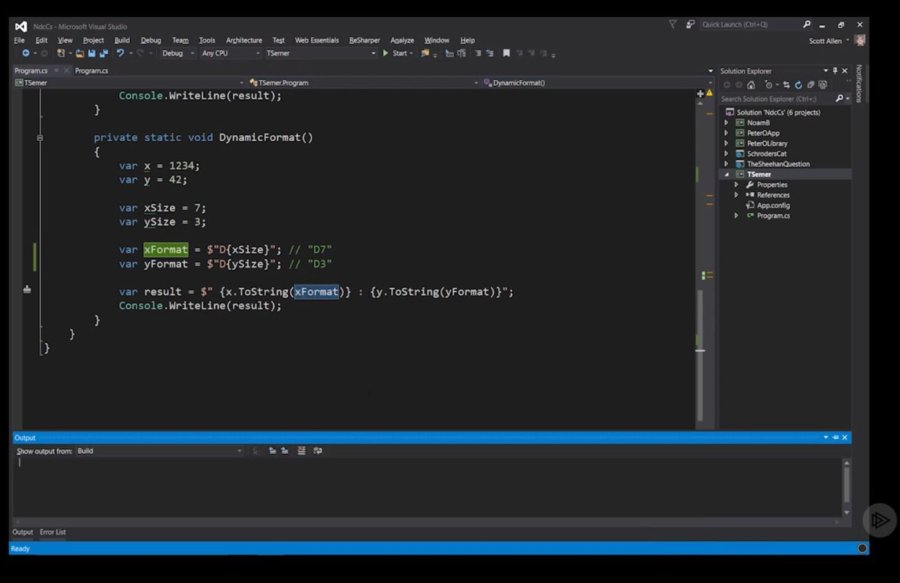900x583 pixels.
Task: Click the notifications filter funnel icon
Action: pos(672,24)
